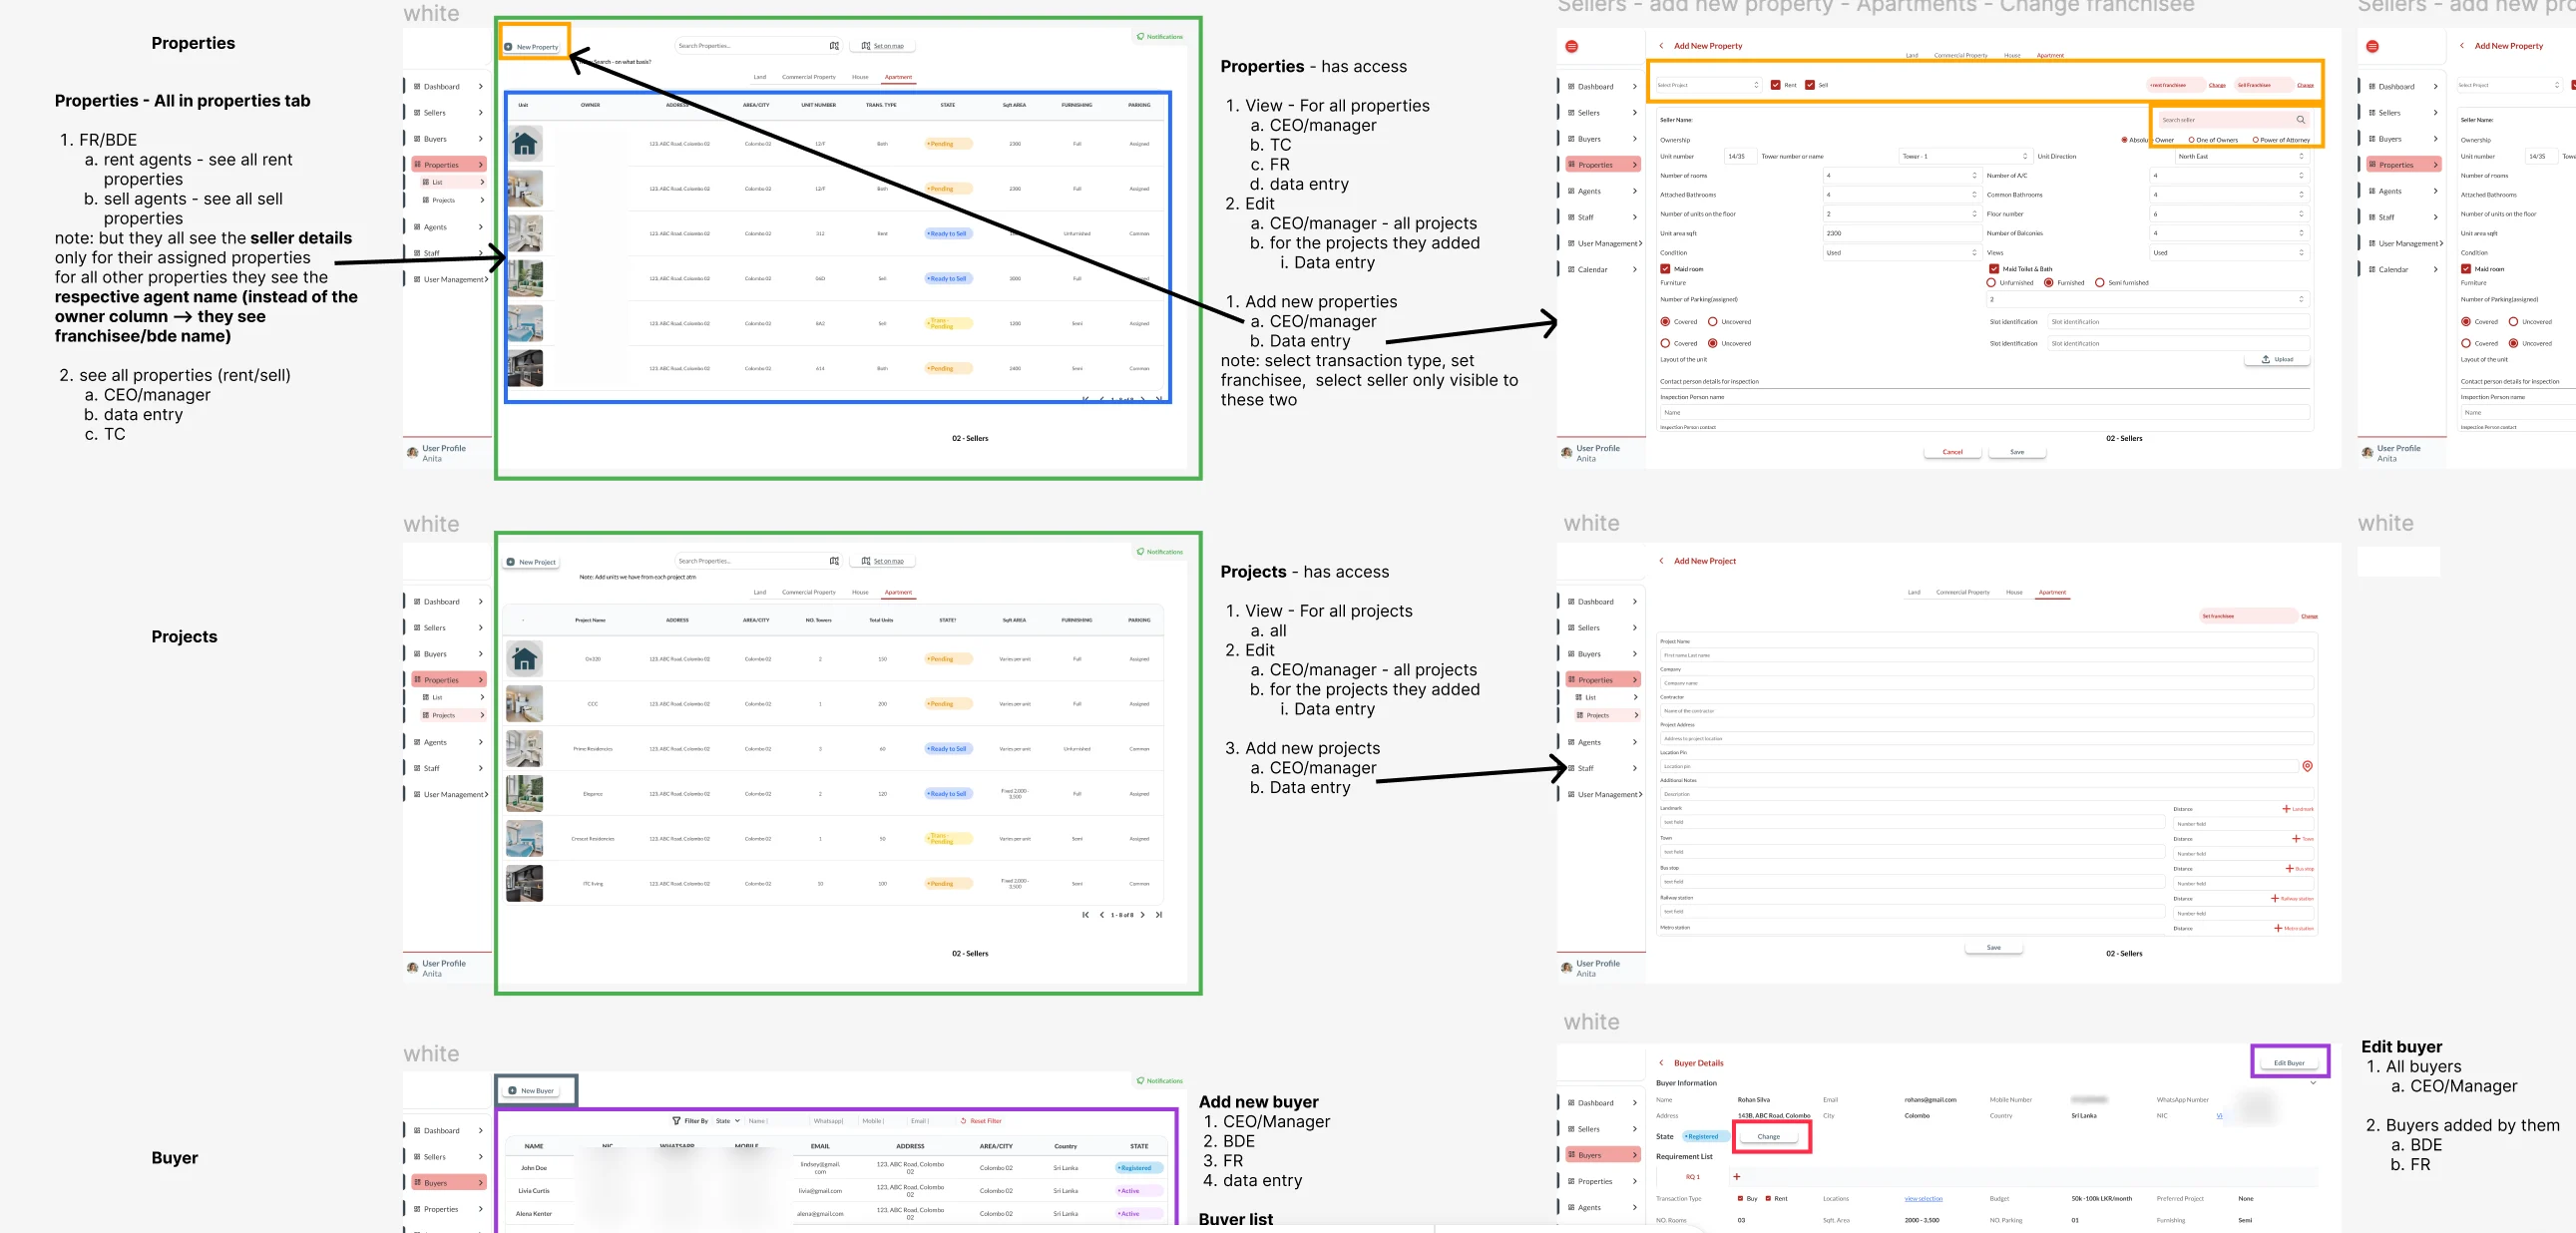Toggle Buy checkbox in Buyer Details transaction type

point(1741,1199)
